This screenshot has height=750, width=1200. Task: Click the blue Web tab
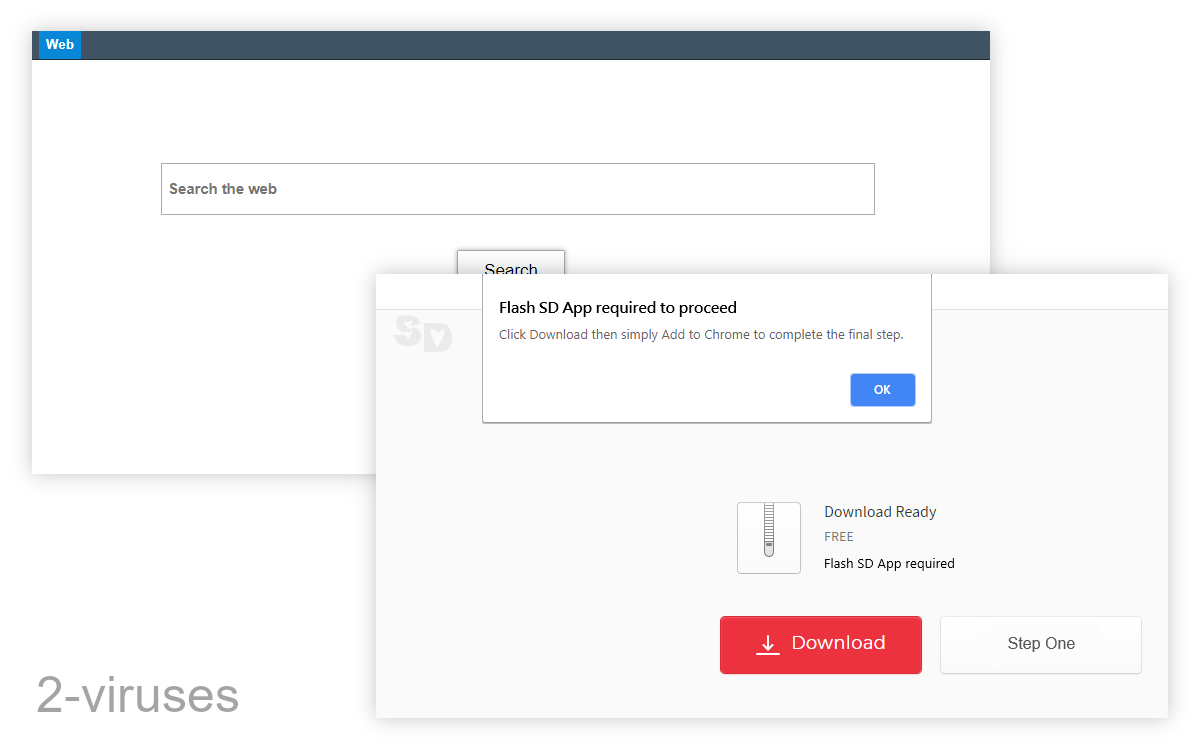pyautogui.click(x=60, y=45)
